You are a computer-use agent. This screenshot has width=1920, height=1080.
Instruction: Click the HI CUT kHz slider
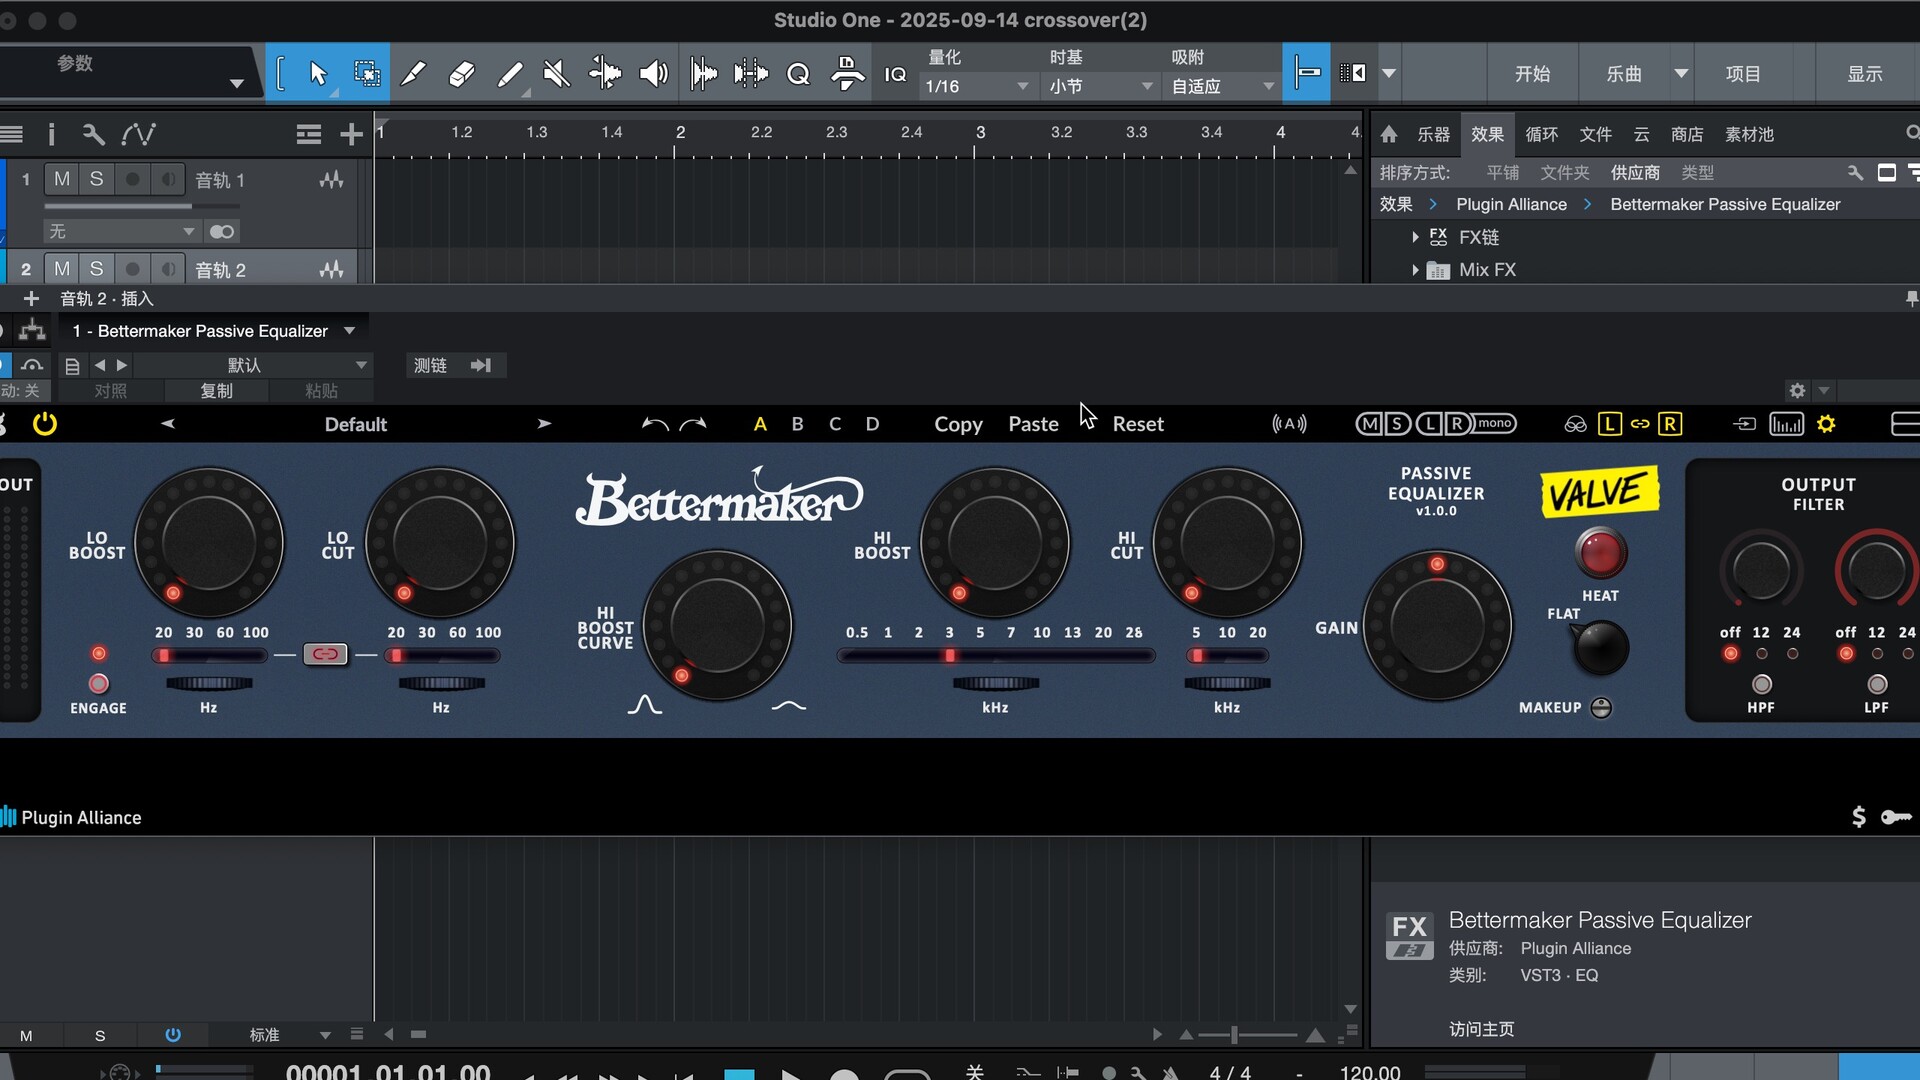point(1227,656)
